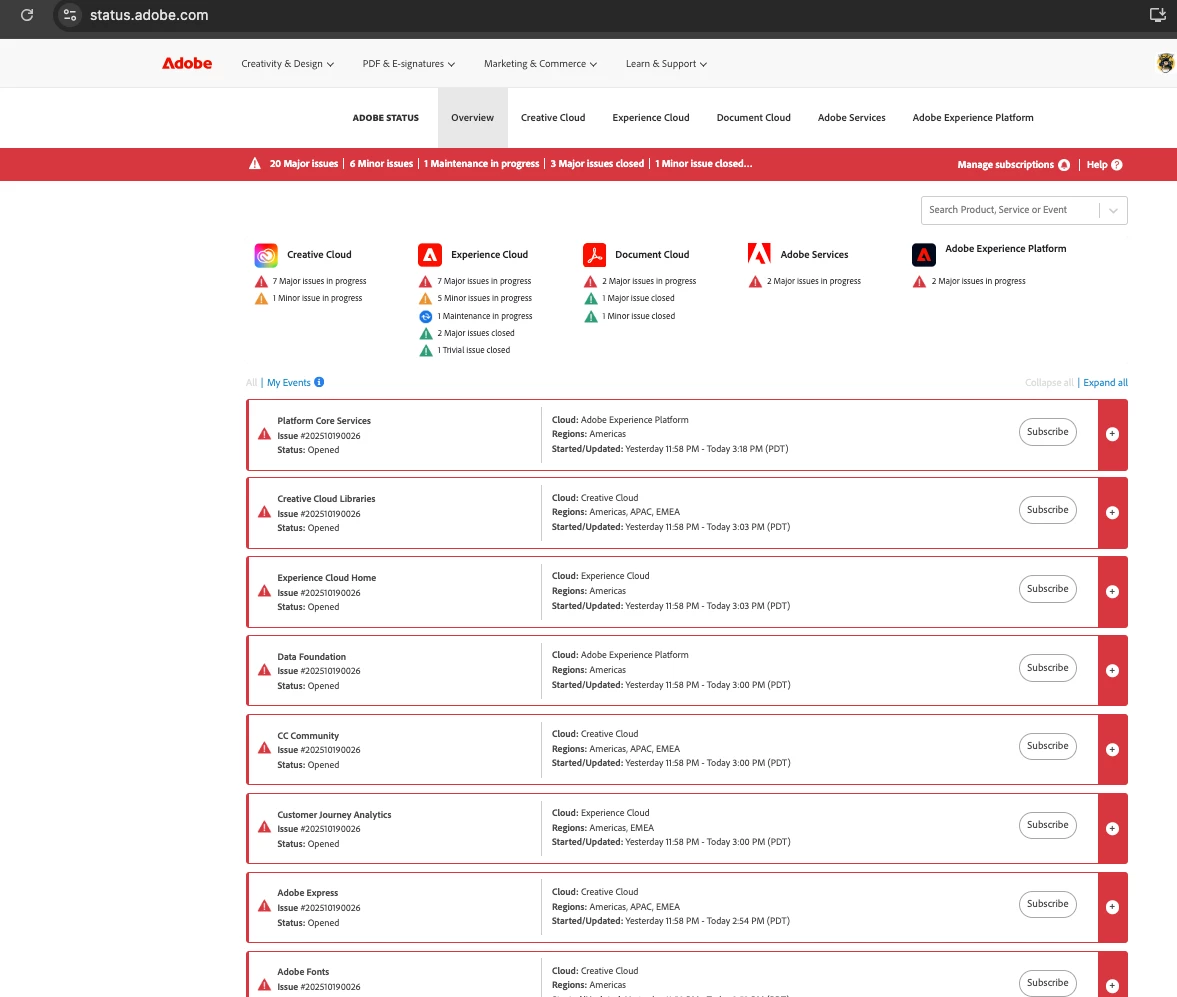Screen dimensions: 1177x997
Task: Expand the Creative Cloud Libraries issue
Action: [1112, 513]
